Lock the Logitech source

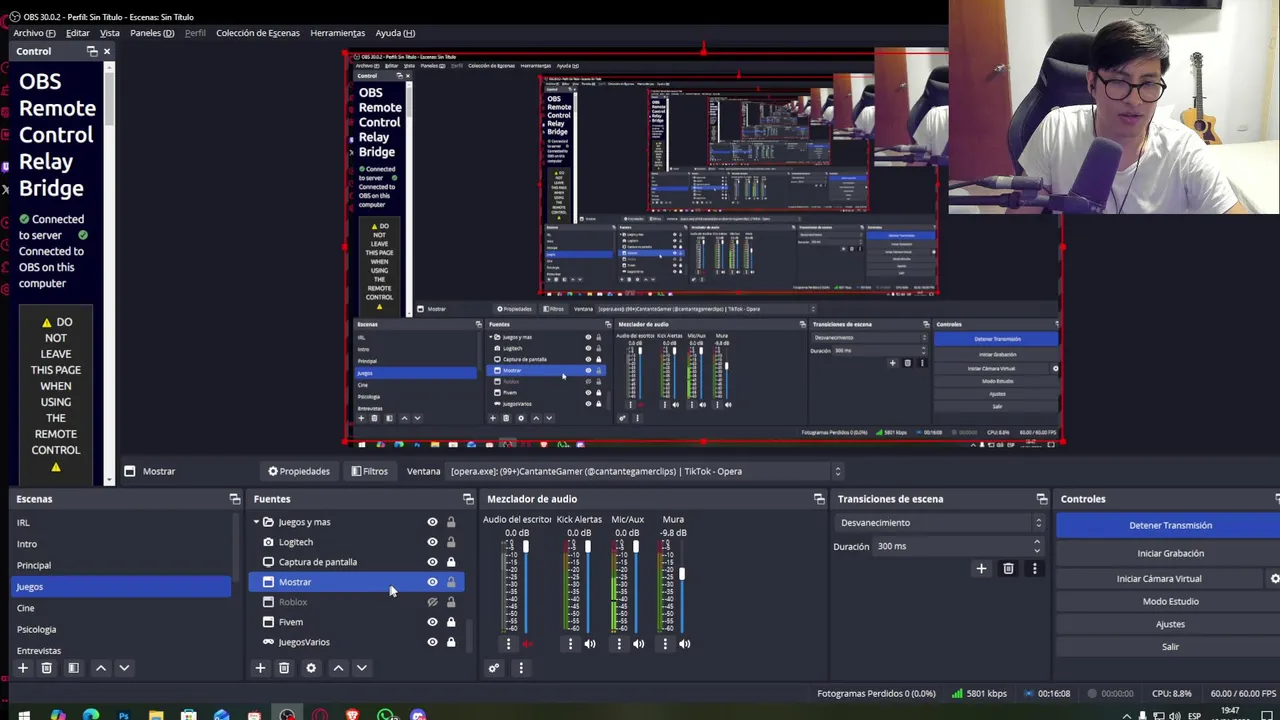tap(451, 542)
